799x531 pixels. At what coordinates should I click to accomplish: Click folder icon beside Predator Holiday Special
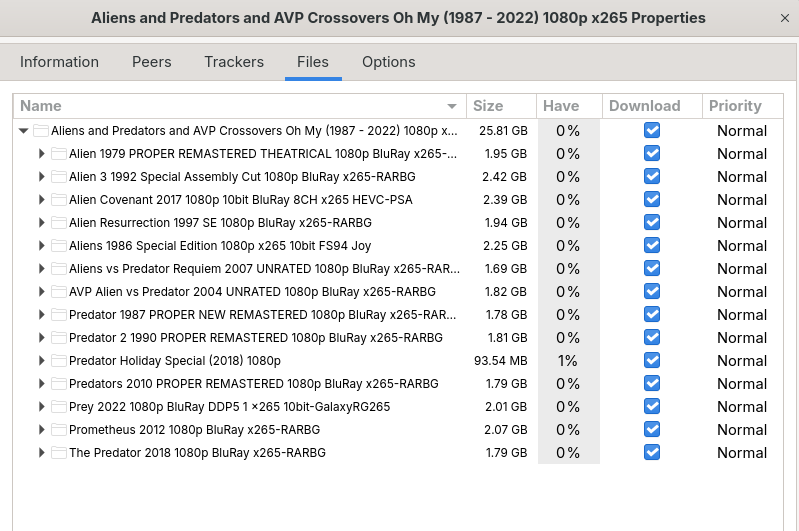pos(59,361)
